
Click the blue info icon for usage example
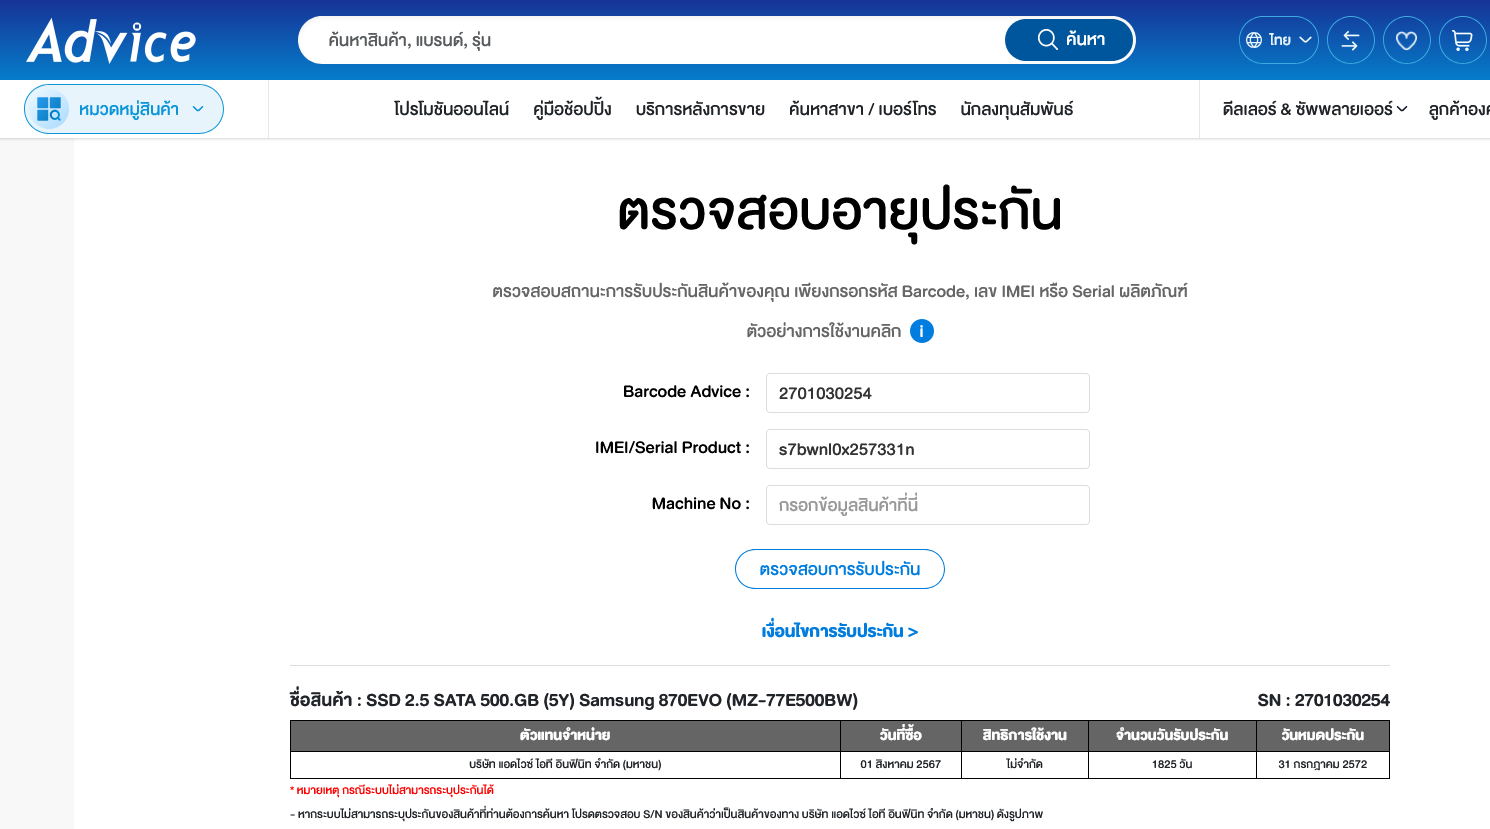click(922, 331)
